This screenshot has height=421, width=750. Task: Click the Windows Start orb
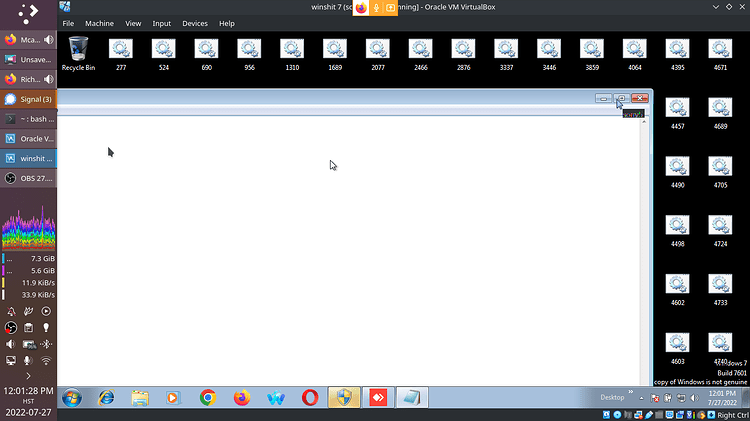[x=72, y=398]
